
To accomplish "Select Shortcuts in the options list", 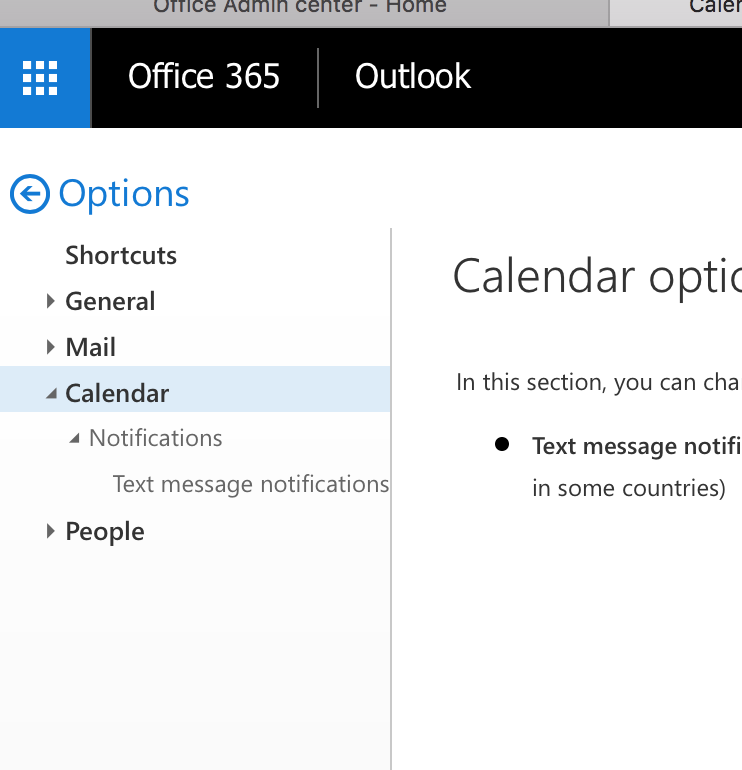I will tap(121, 255).
